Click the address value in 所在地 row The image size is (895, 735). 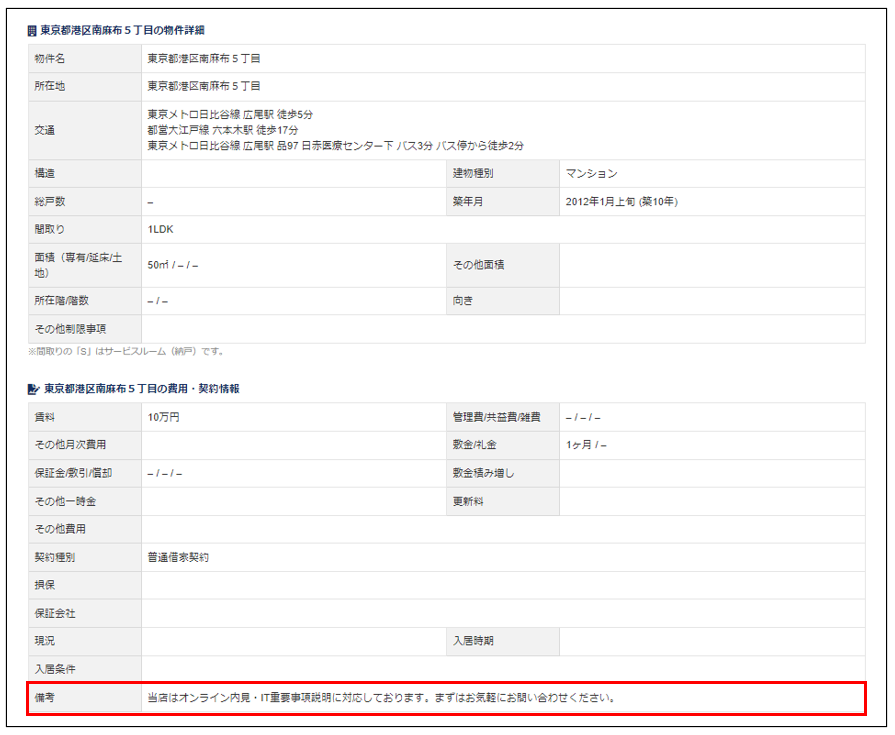[203, 87]
